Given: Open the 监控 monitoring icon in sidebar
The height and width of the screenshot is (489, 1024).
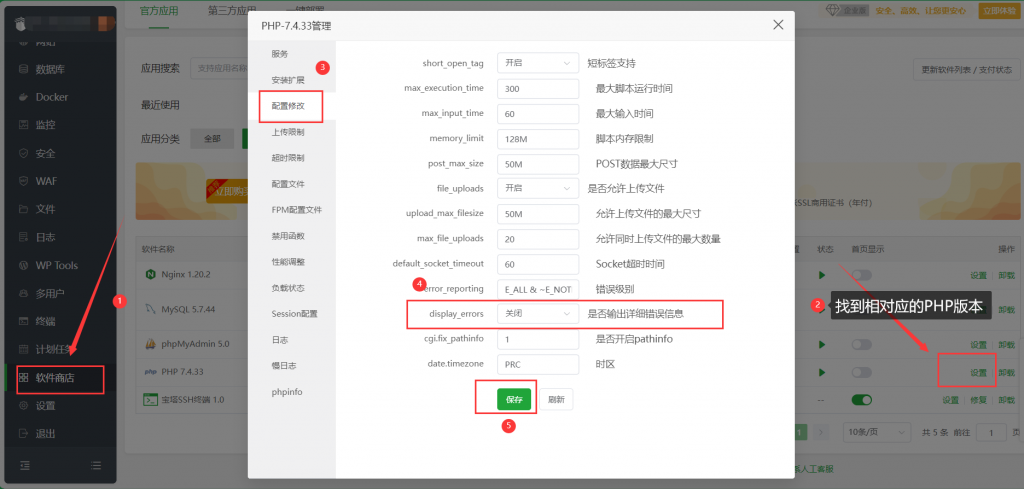Looking at the screenshot, I should coord(24,125).
